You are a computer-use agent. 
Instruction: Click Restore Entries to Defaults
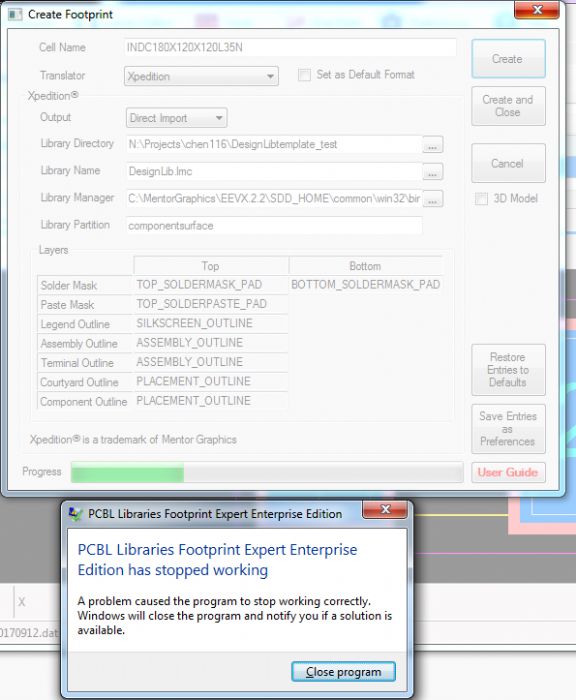point(508,370)
